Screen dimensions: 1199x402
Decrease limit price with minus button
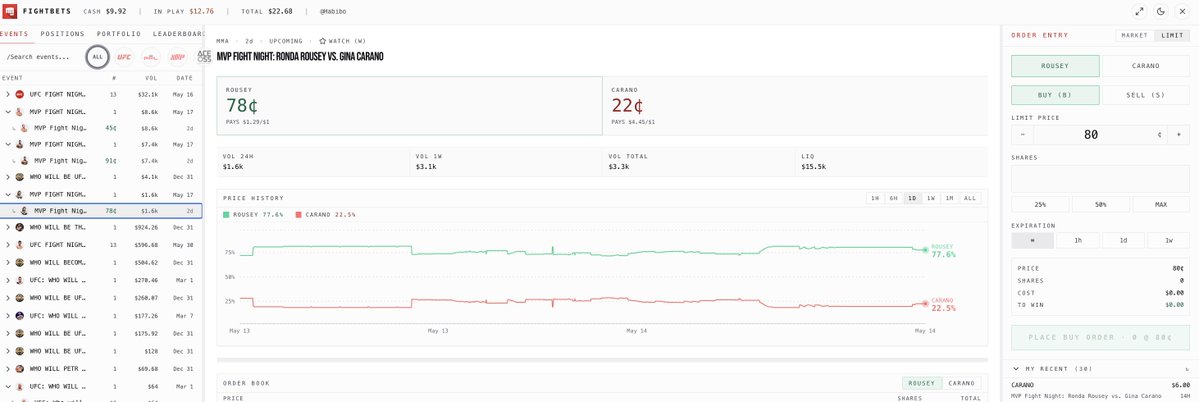[x=1022, y=135]
